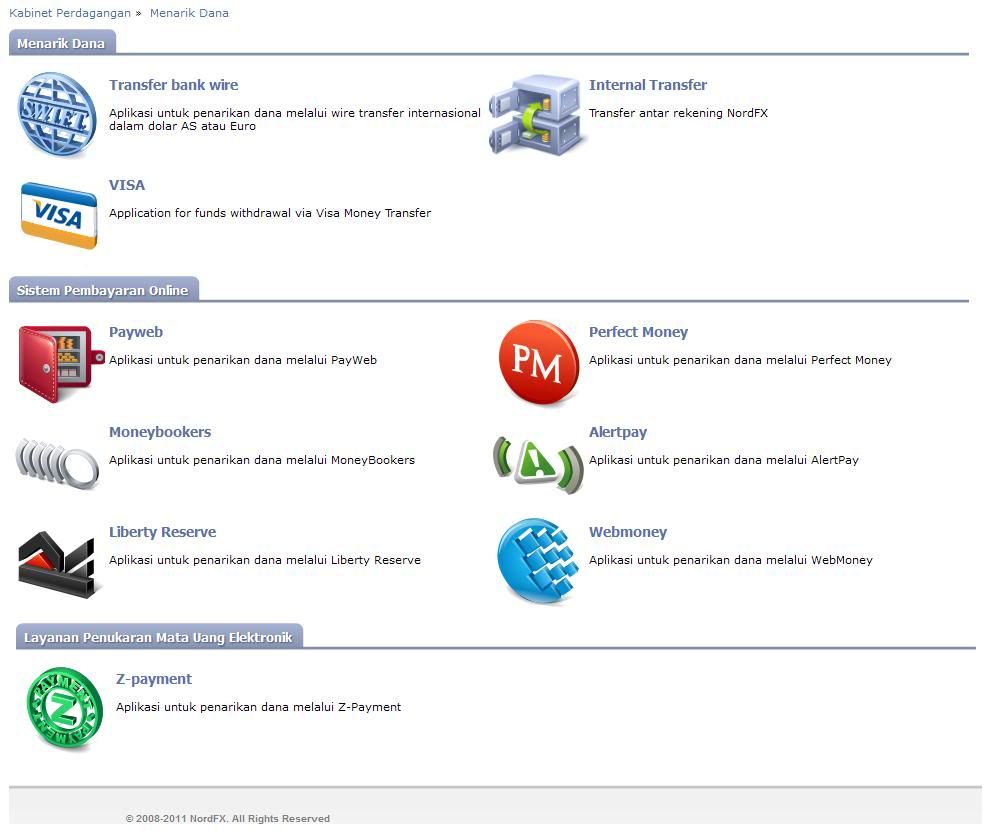
Task: Open the Internal Transfer link
Action: pyautogui.click(x=647, y=85)
